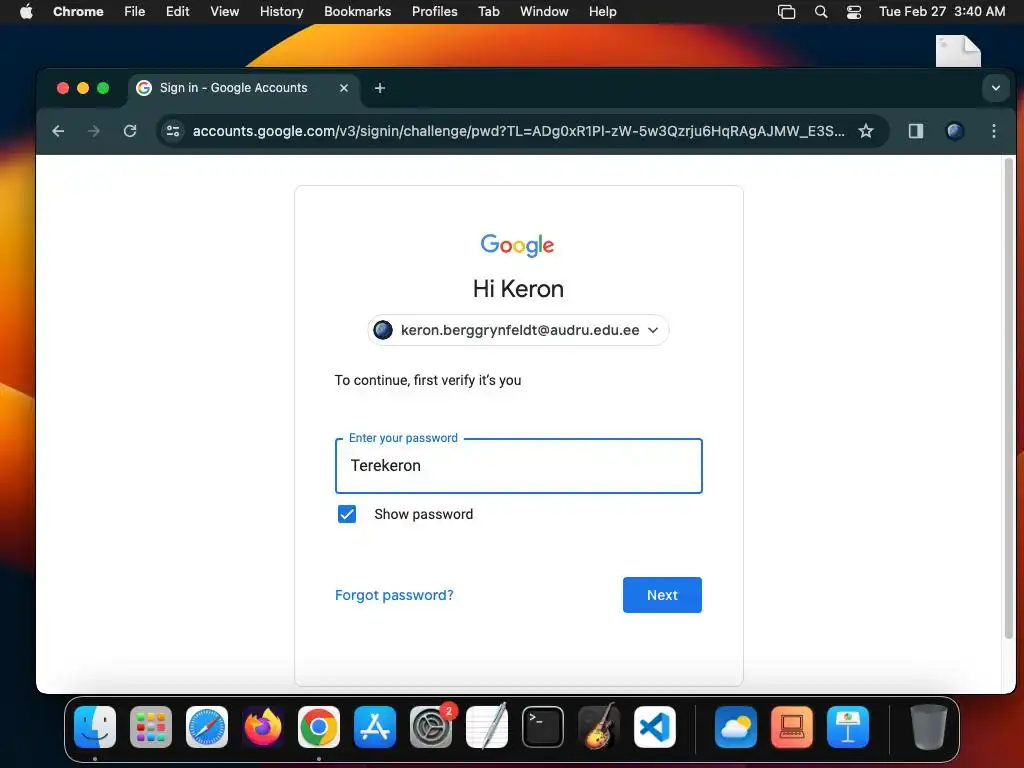The image size is (1024, 768).
Task: Open the Window menu
Action: click(544, 12)
